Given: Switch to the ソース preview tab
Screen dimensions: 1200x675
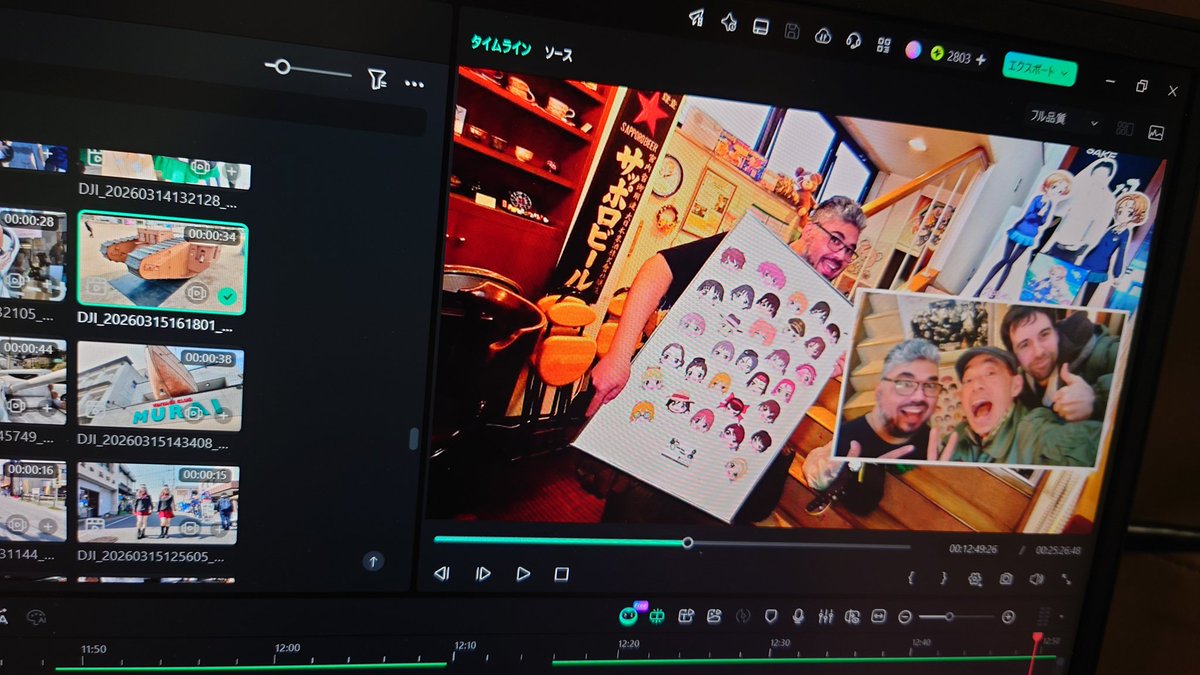Looking at the screenshot, I should tap(558, 53).
